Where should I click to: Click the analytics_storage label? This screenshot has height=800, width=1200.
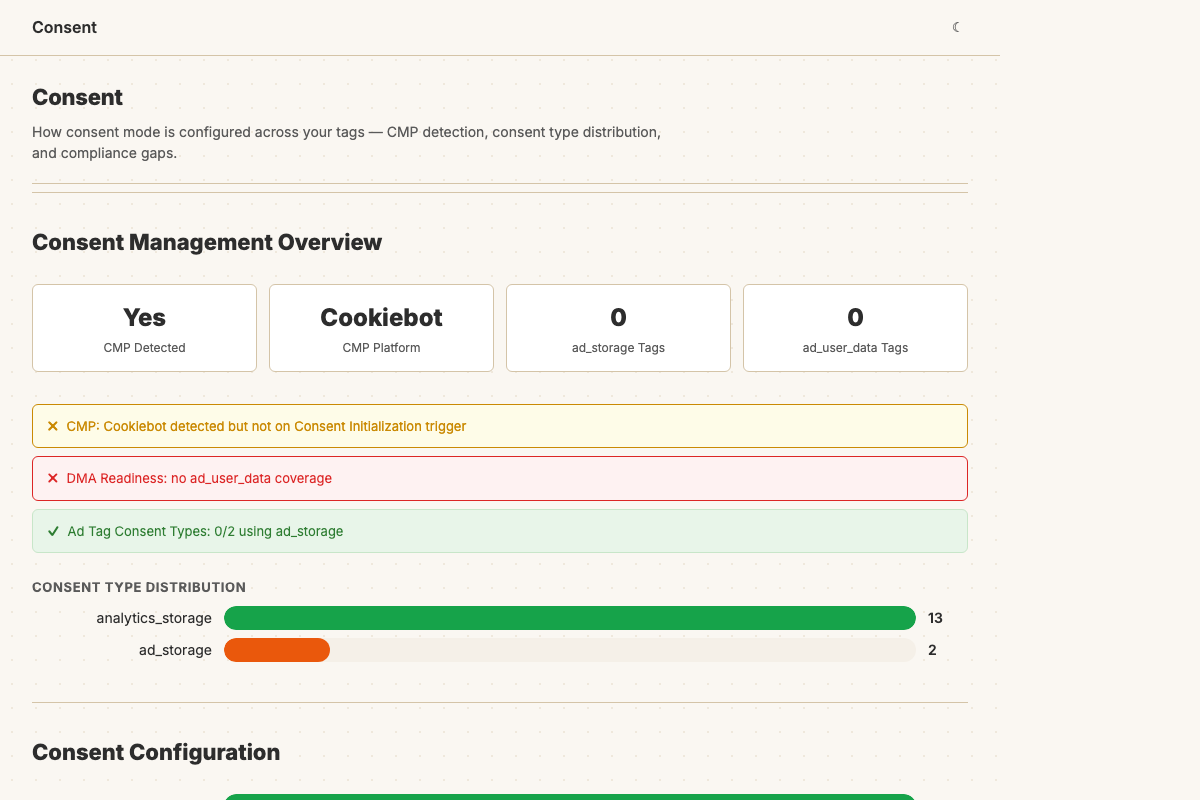[154, 618]
